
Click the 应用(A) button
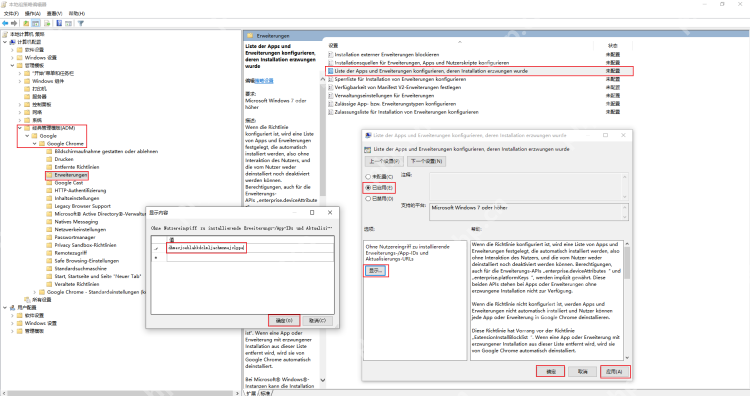coord(615,372)
